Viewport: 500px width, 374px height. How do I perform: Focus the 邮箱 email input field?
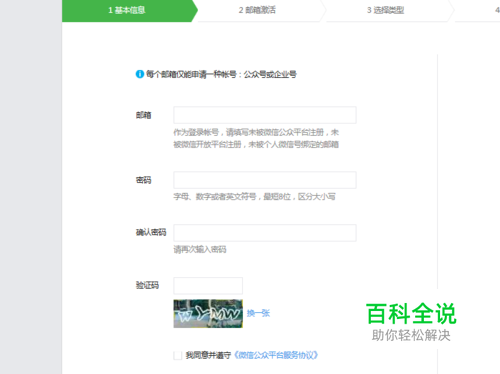pos(265,115)
